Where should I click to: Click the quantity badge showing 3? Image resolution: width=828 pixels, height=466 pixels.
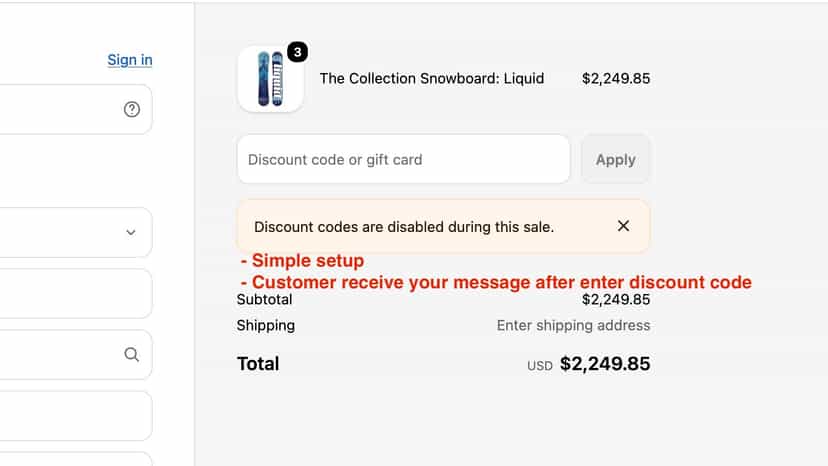tap(297, 52)
